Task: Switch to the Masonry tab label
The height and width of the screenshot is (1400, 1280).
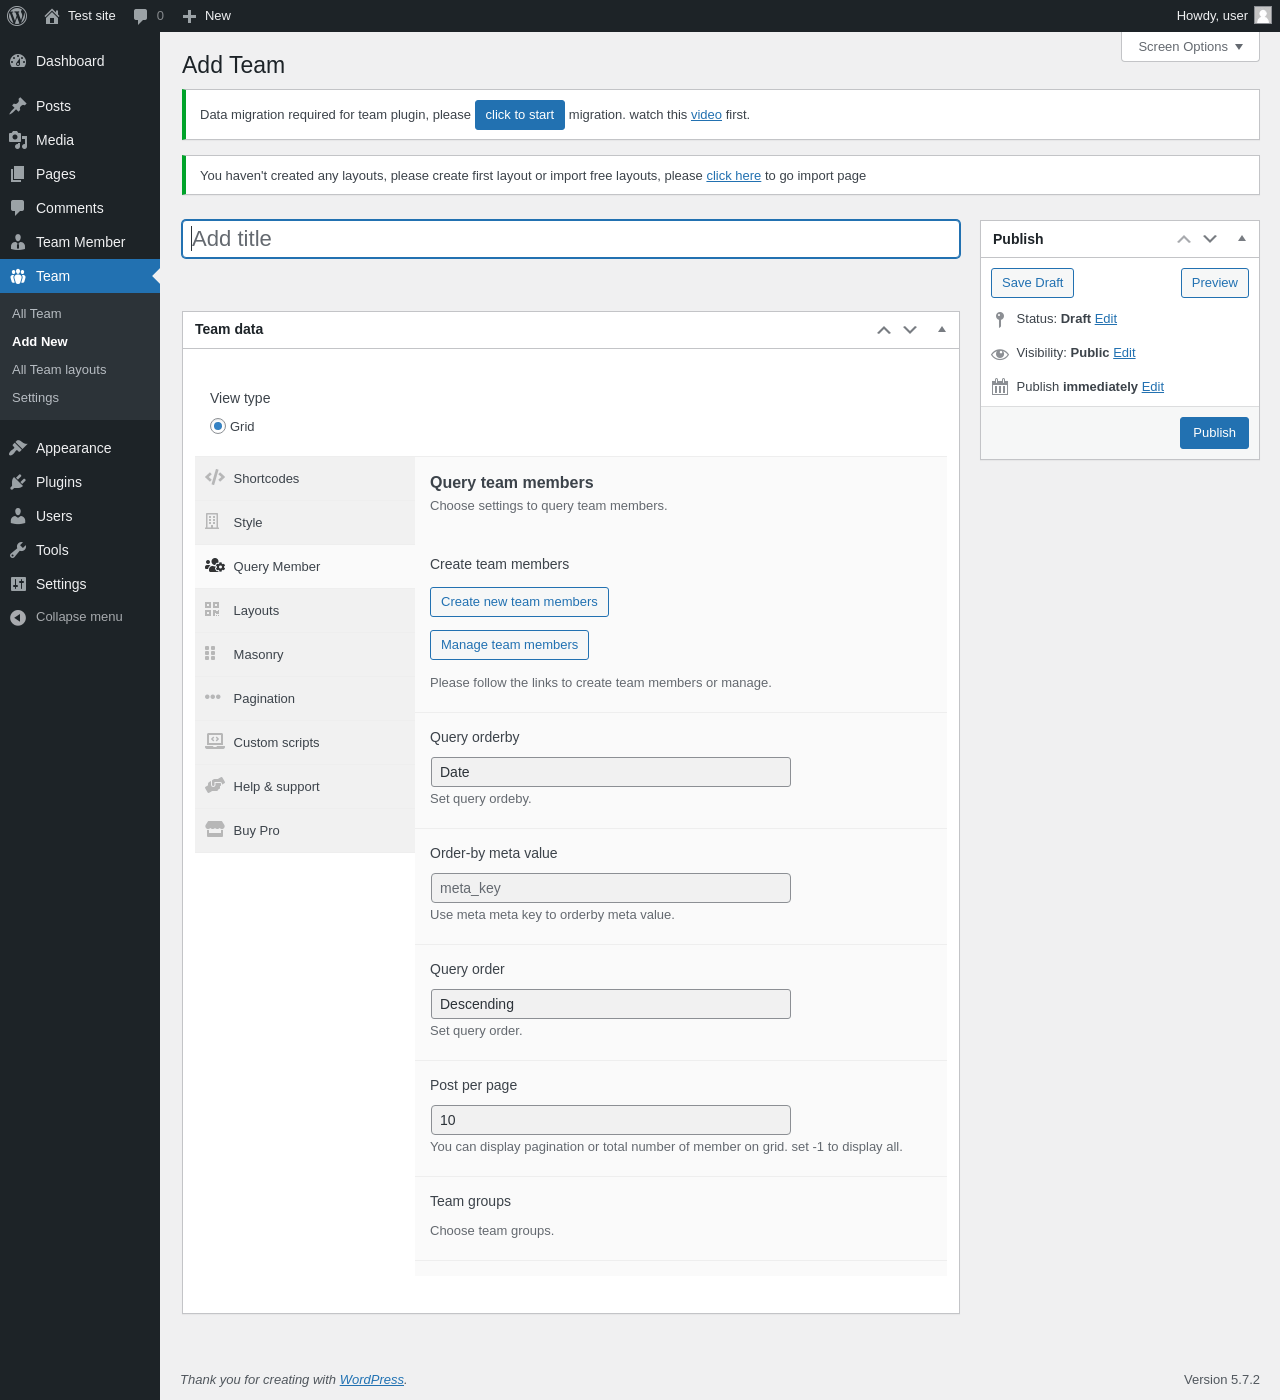Action: click(x=258, y=655)
